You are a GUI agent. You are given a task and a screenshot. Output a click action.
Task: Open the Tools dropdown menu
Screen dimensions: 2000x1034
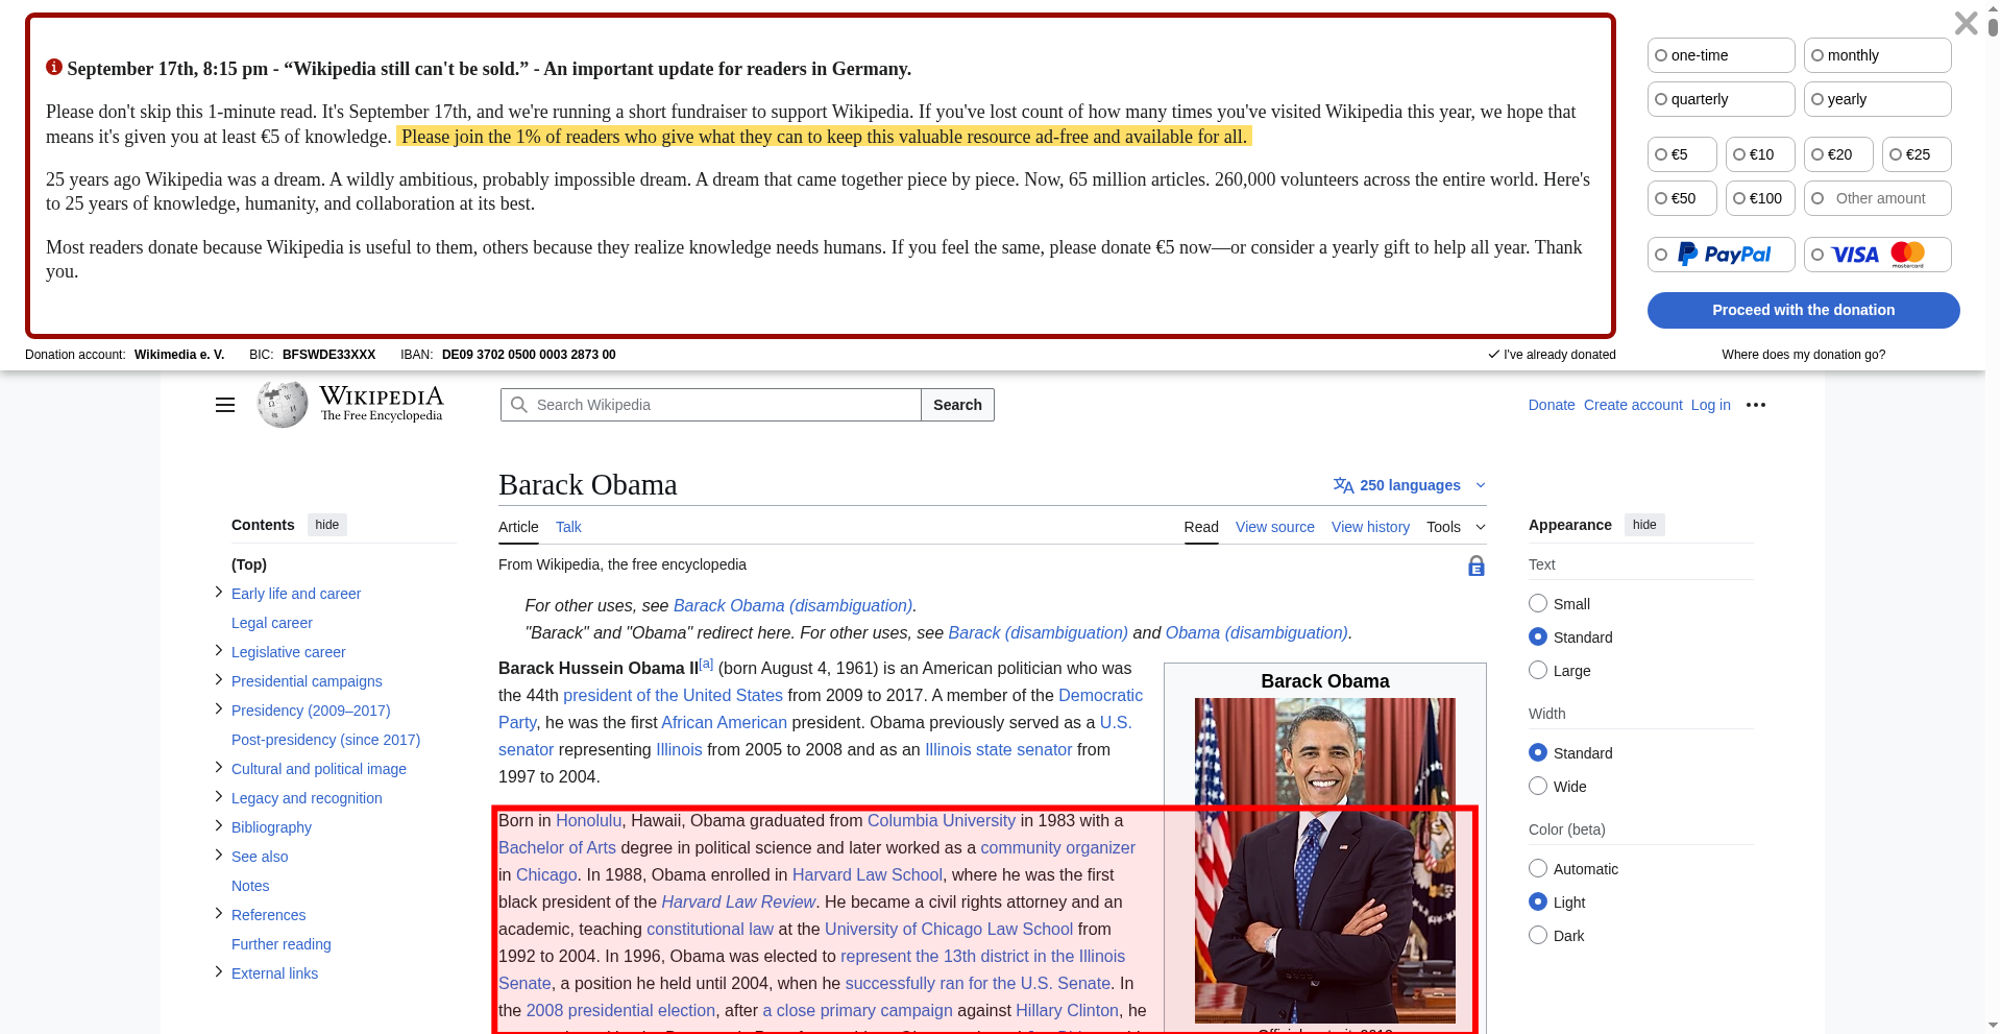coord(1455,527)
